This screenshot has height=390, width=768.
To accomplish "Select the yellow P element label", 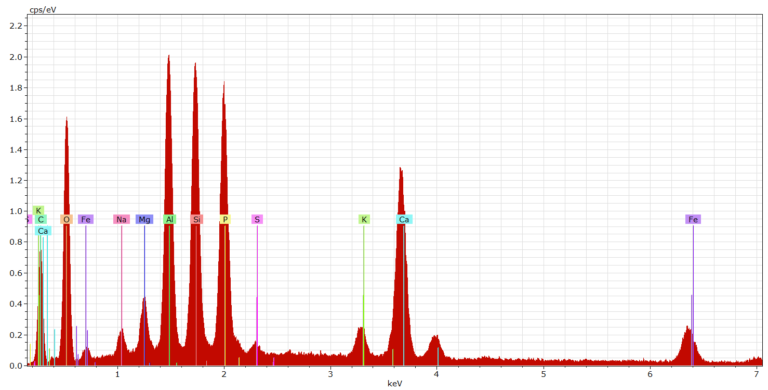I will coord(225,219).
